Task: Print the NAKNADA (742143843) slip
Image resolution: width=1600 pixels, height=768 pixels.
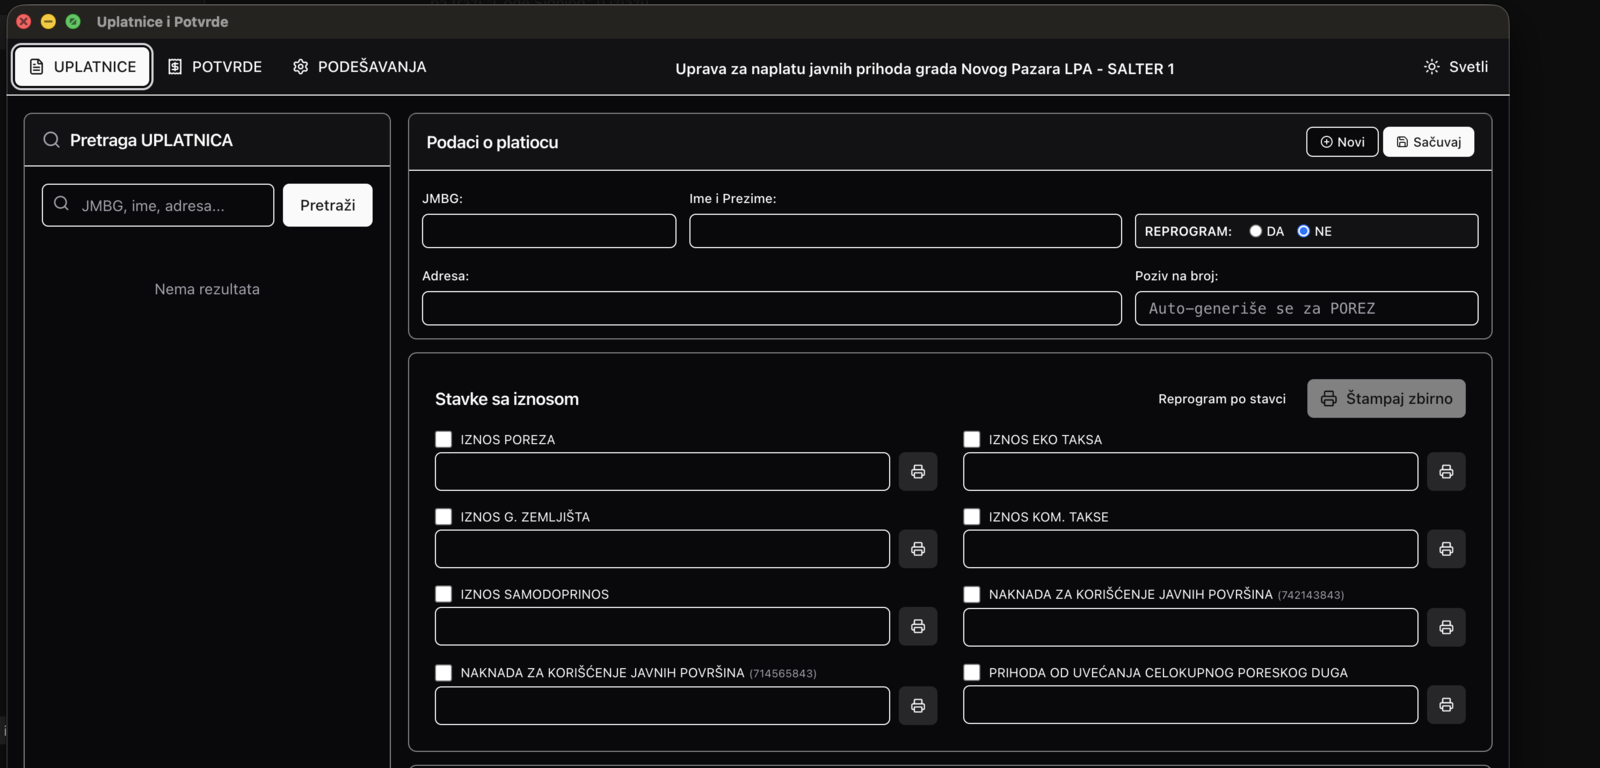Action: click(x=1446, y=627)
